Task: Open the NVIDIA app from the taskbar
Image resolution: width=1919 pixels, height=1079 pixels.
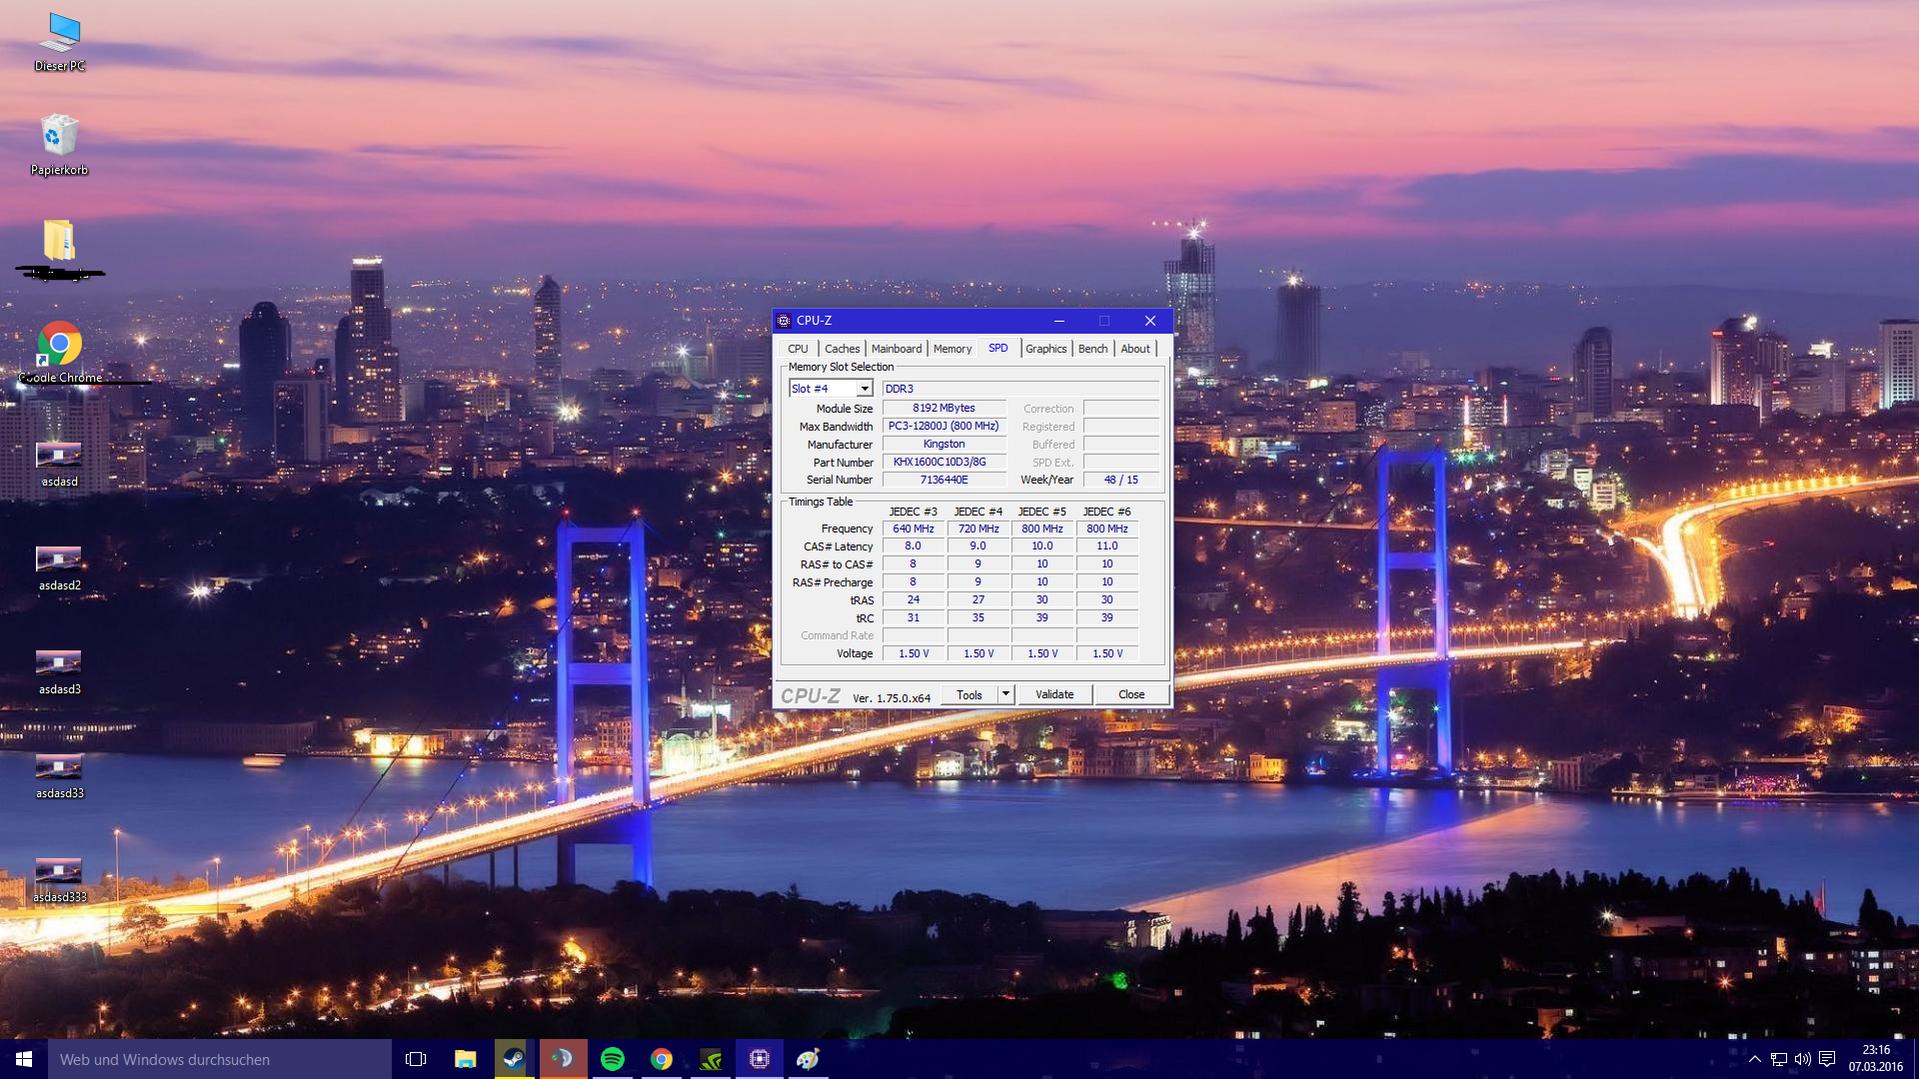Action: click(x=710, y=1059)
